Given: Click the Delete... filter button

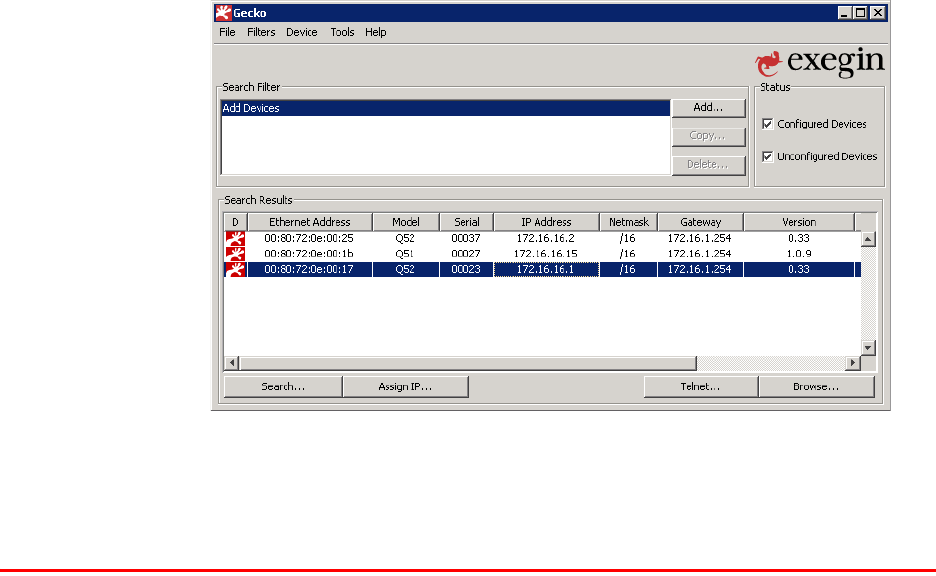Looking at the screenshot, I should pos(709,165).
